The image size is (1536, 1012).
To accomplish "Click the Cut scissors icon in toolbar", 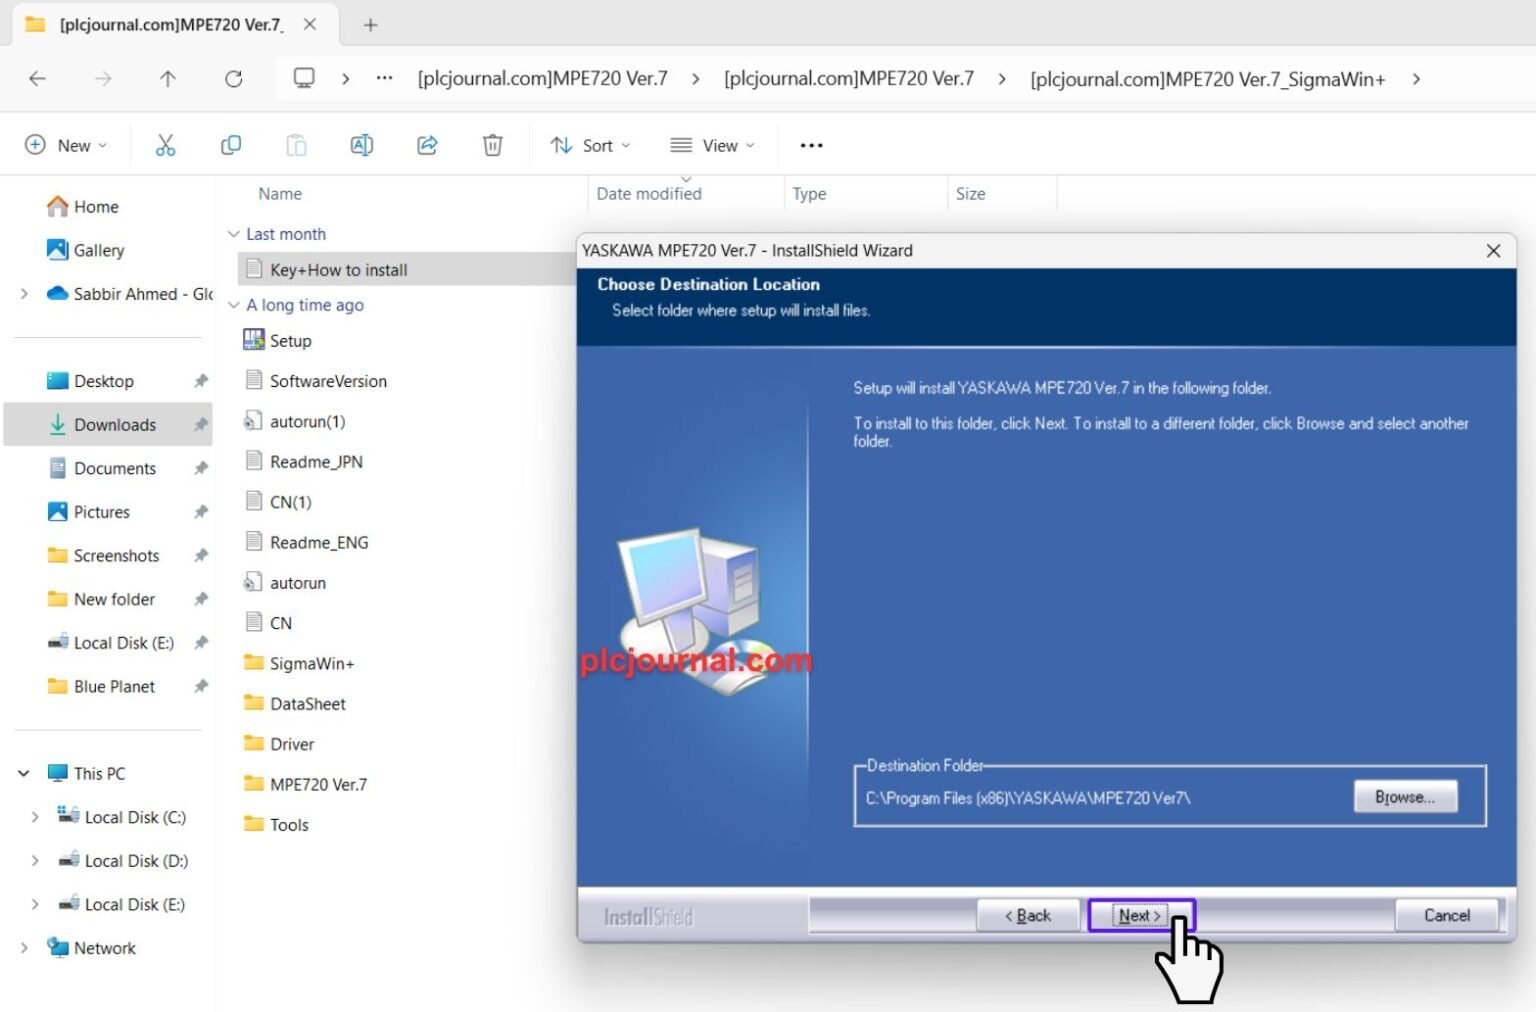I will 165,145.
